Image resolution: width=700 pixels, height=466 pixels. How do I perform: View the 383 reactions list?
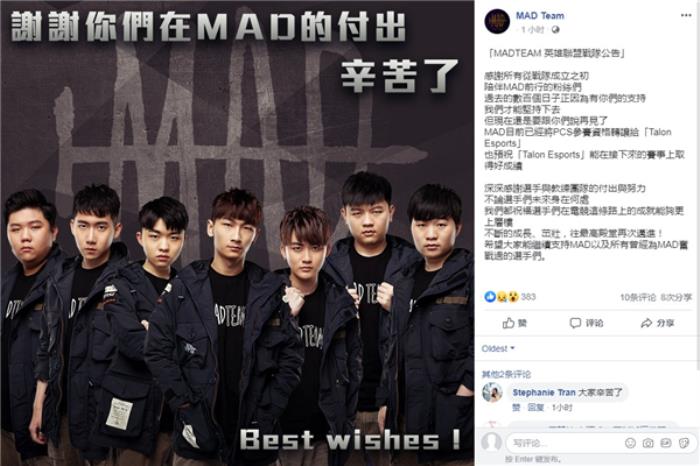pyautogui.click(x=510, y=297)
